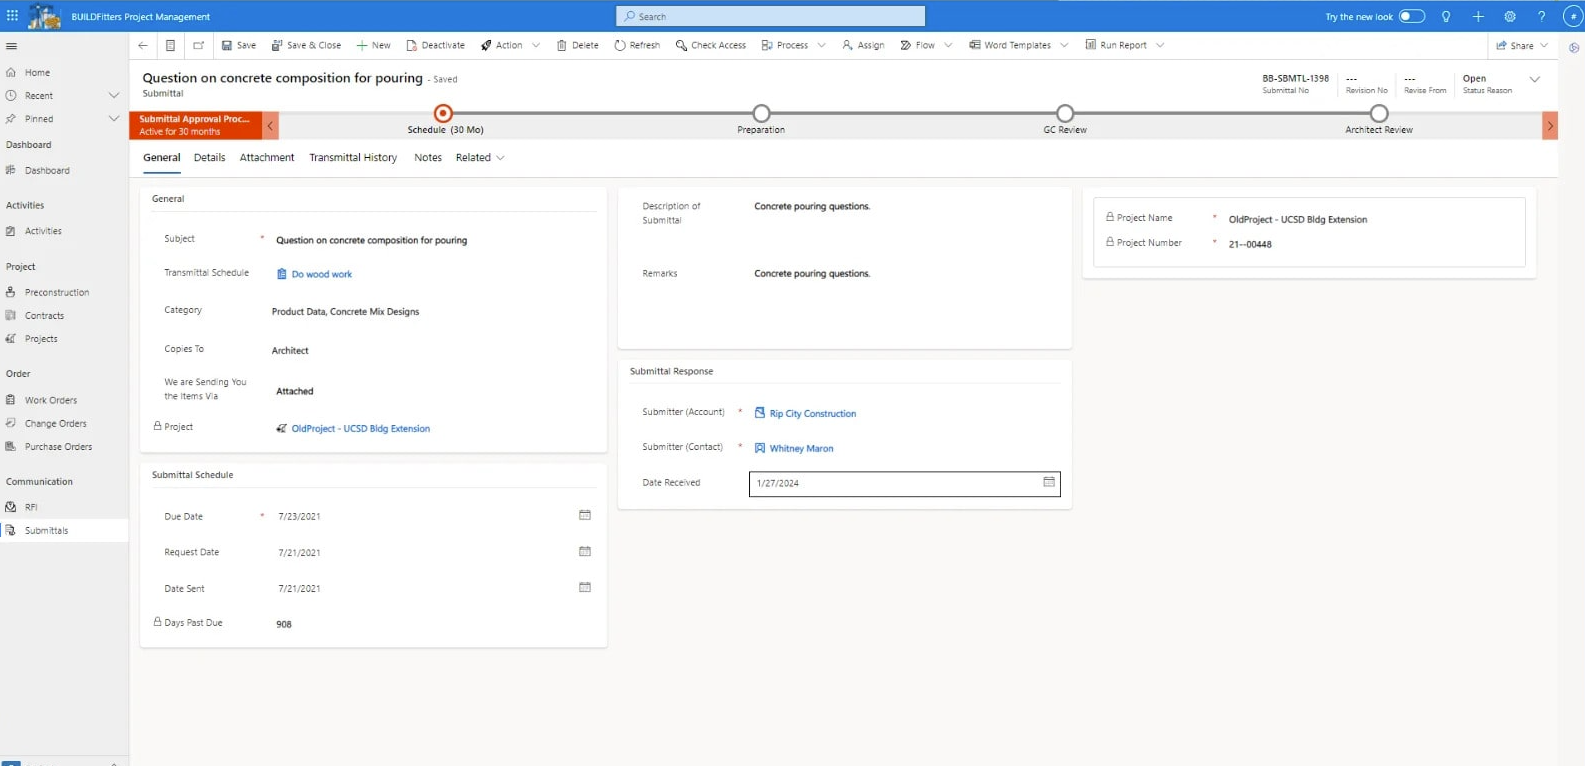This screenshot has height=766, width=1585.
Task: Assign the record to someone
Action: pos(863,45)
